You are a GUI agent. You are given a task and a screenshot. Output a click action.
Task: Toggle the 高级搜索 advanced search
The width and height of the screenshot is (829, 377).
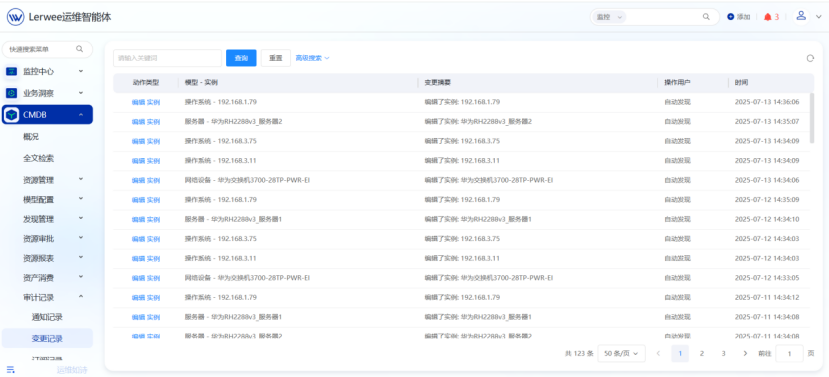312,58
